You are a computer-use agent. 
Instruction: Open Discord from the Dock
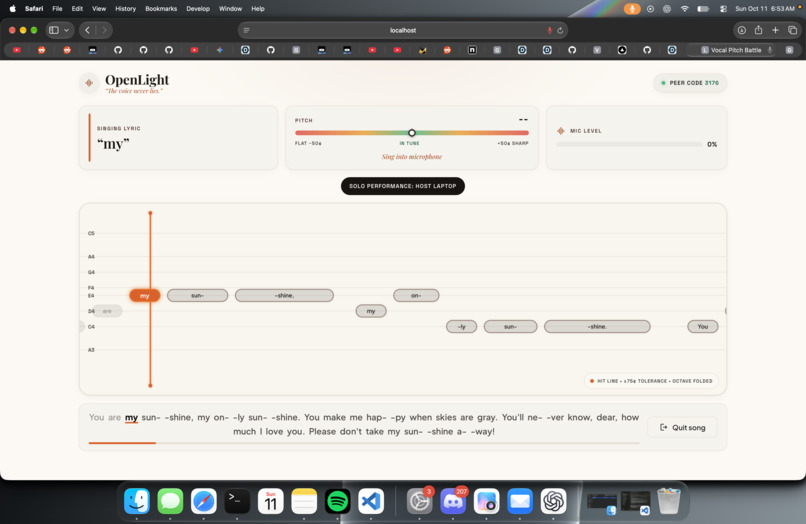click(x=453, y=501)
